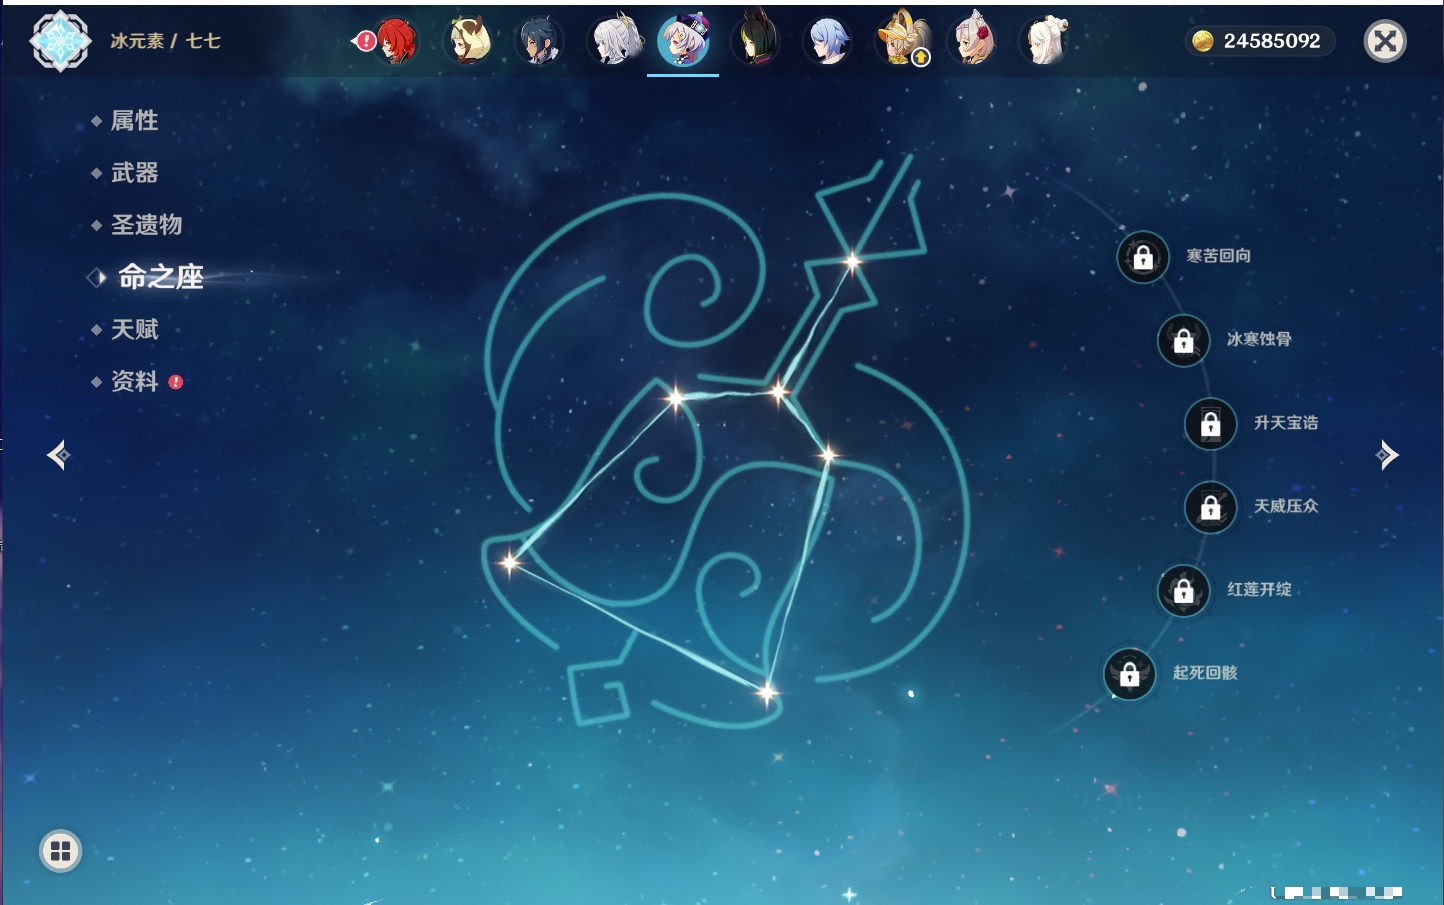Open the locked 红莲开绽 constellation node
The image size is (1444, 905).
coord(1184,590)
